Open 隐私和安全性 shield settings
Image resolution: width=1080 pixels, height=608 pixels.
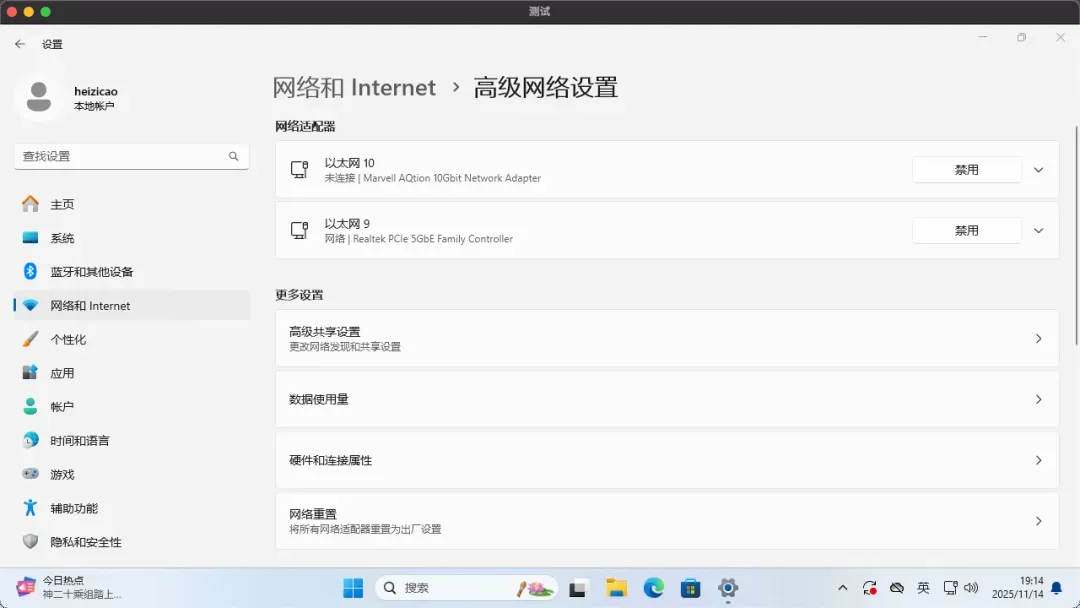(x=86, y=542)
